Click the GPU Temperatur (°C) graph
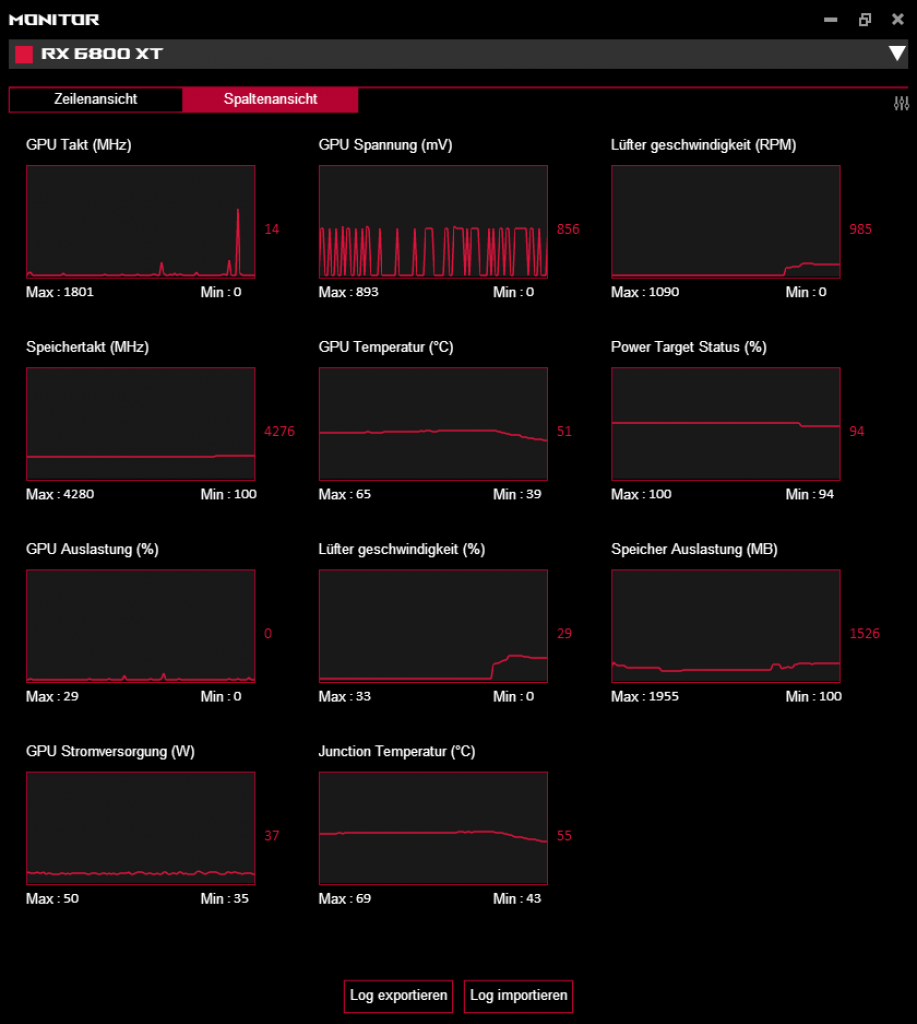This screenshot has height=1024, width=917. pyautogui.click(x=433, y=424)
